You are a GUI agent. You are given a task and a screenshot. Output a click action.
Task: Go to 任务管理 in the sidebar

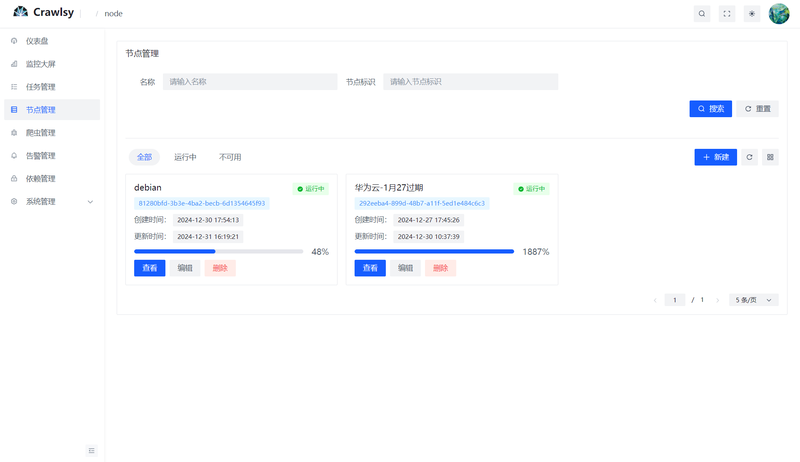point(40,87)
